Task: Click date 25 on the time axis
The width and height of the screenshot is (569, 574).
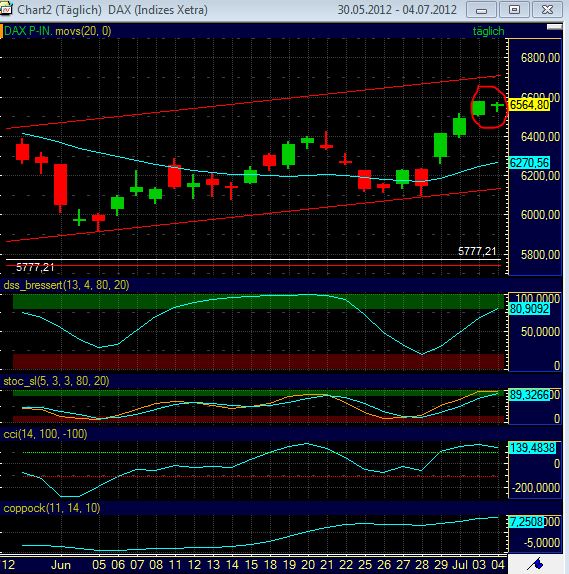Action: tap(365, 565)
